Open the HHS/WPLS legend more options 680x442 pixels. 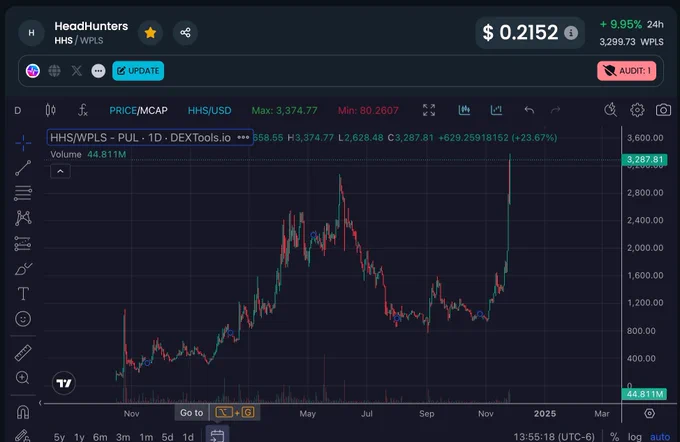pos(243,138)
